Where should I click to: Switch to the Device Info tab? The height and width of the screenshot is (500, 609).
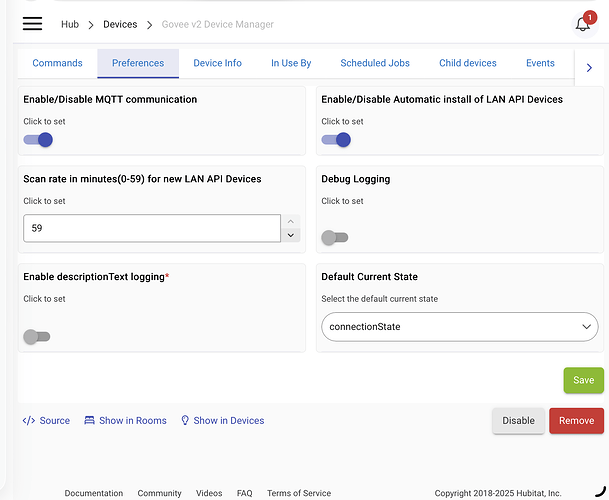[x=217, y=63]
